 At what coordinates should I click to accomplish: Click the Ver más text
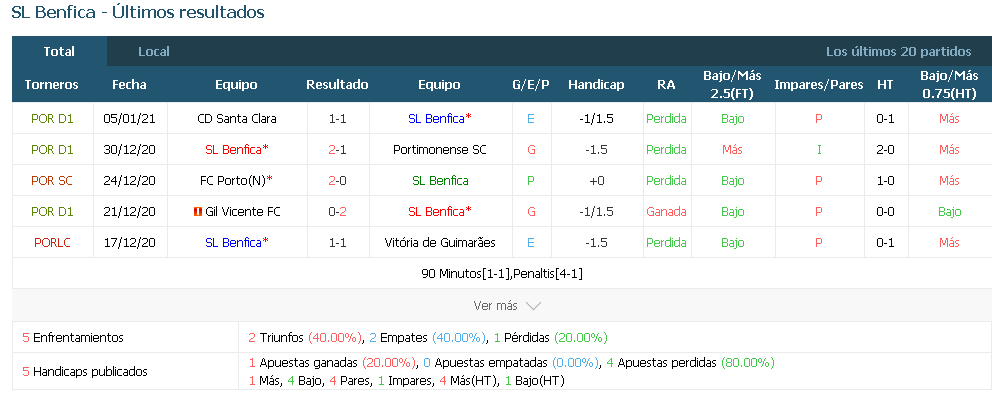click(x=495, y=306)
